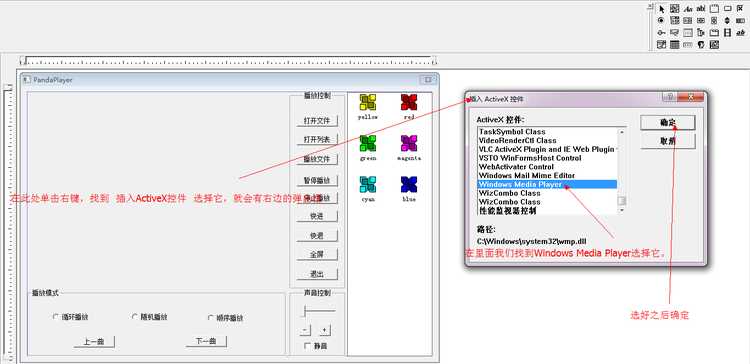Pick the Month Calendar control tool
Image resolution: width=750 pixels, height=364 pixels.
(674, 44)
